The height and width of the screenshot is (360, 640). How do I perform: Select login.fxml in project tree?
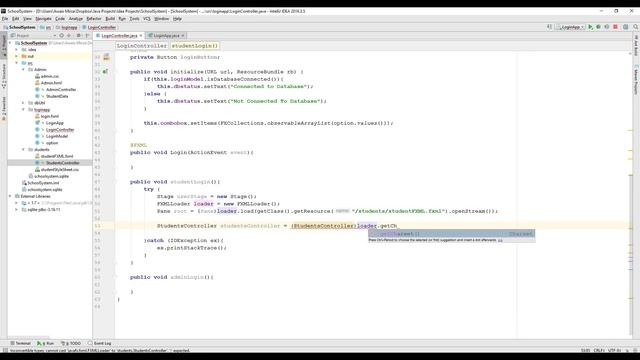[49, 116]
